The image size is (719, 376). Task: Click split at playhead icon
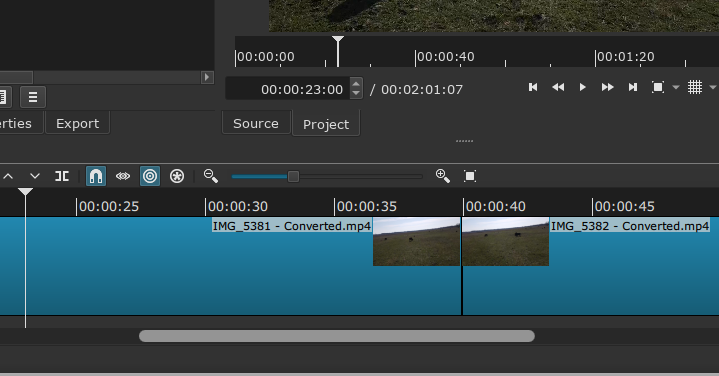click(x=62, y=176)
